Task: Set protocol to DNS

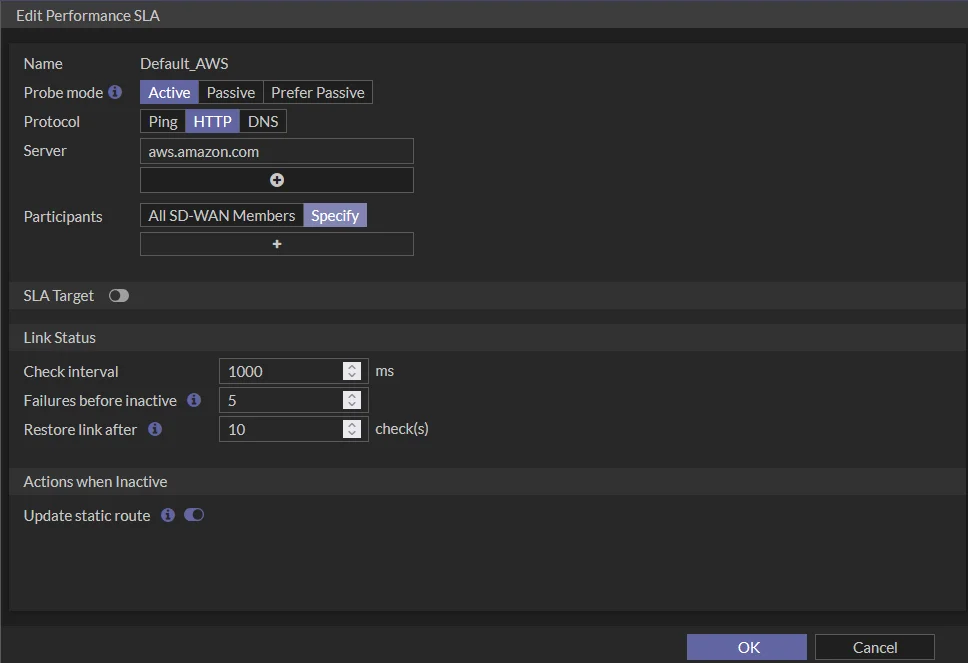Action: point(263,121)
